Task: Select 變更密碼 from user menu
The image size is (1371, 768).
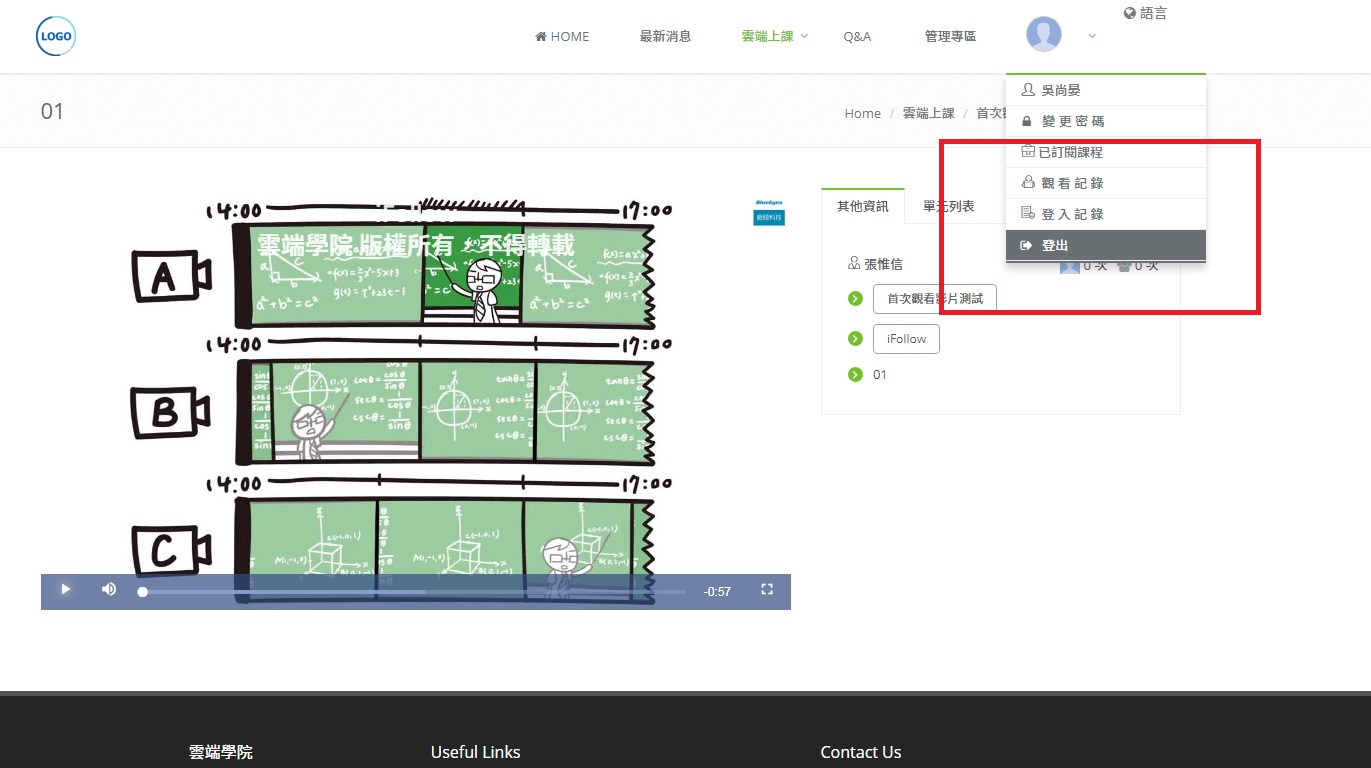Action: click(1072, 121)
